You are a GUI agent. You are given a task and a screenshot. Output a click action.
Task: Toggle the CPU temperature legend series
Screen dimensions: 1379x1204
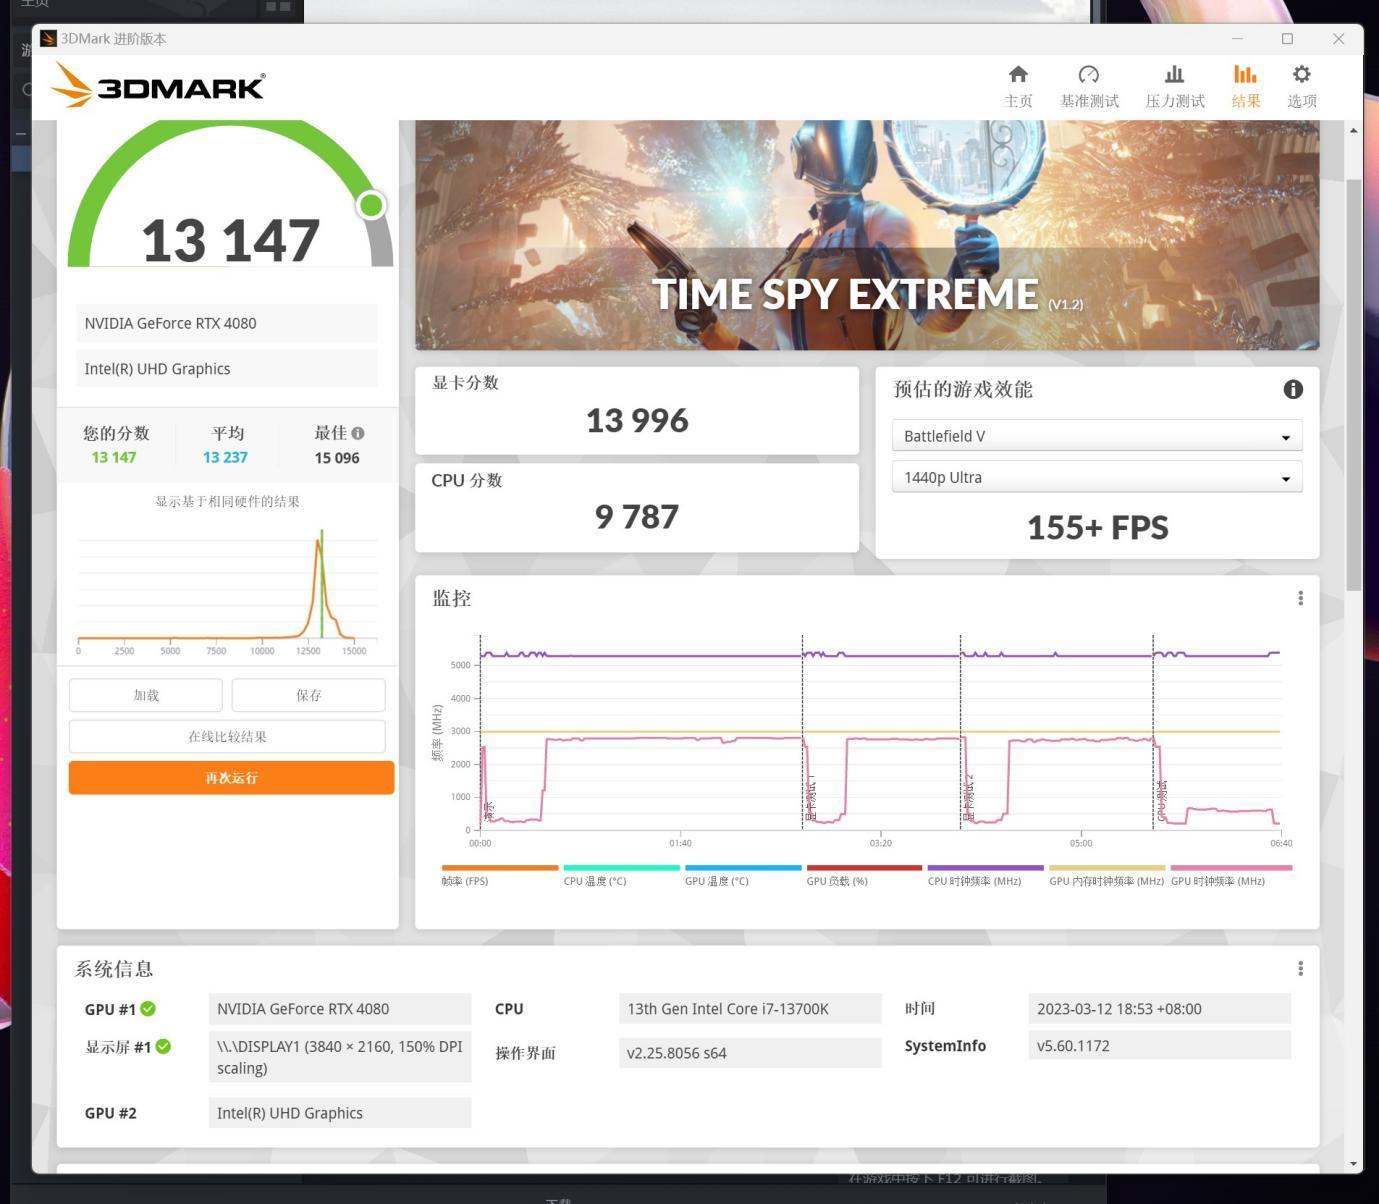pos(621,875)
